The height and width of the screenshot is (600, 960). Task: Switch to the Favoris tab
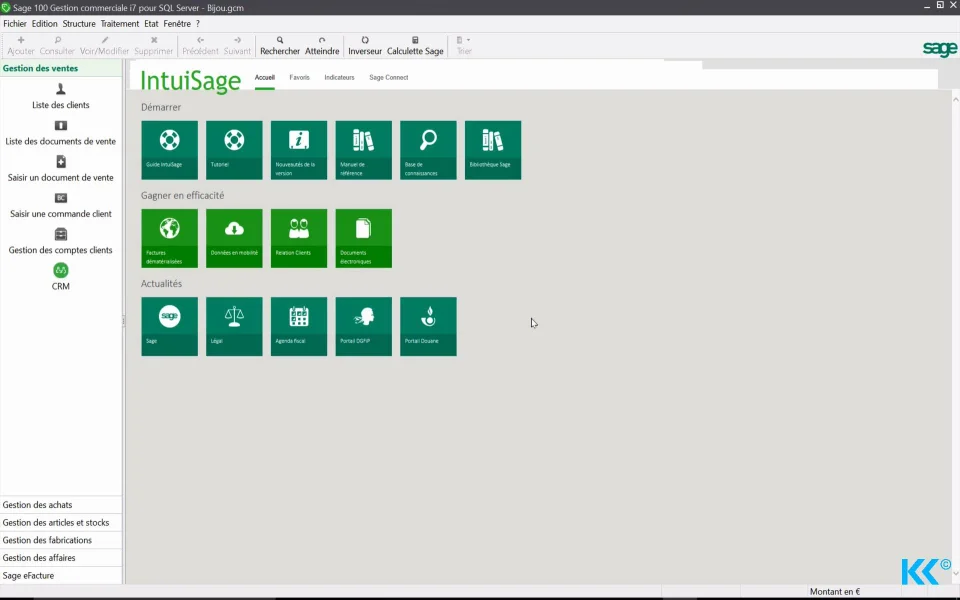(299, 78)
